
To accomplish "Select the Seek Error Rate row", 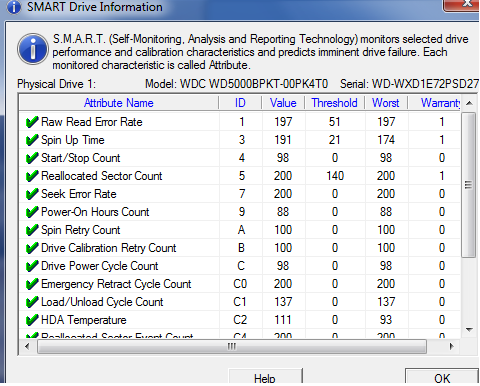I will [239, 194].
